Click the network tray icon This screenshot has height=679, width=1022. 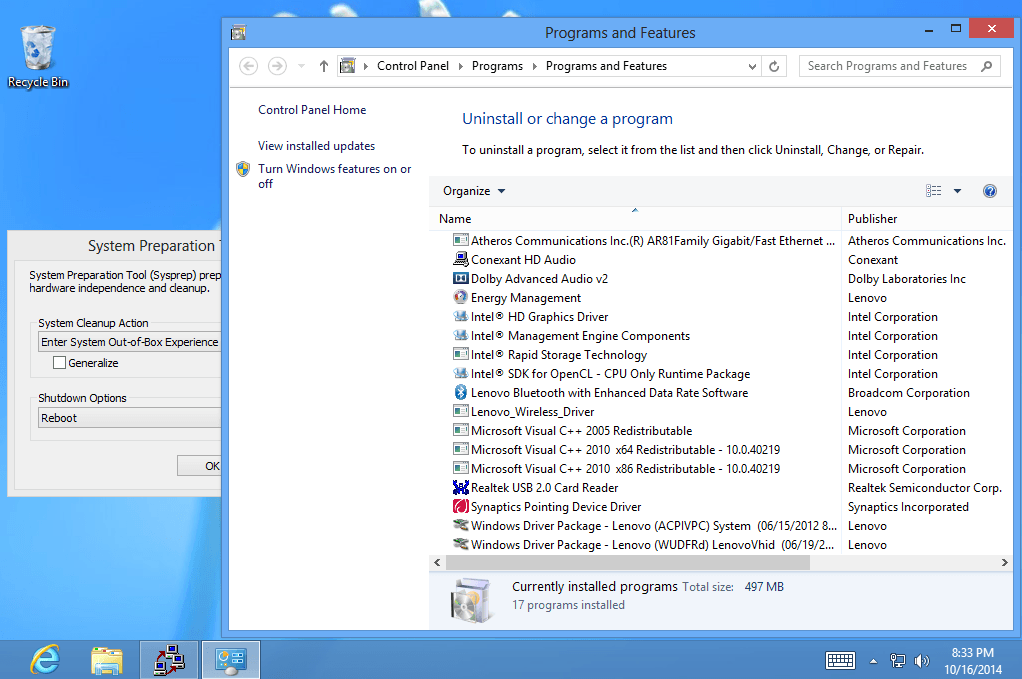pos(898,661)
